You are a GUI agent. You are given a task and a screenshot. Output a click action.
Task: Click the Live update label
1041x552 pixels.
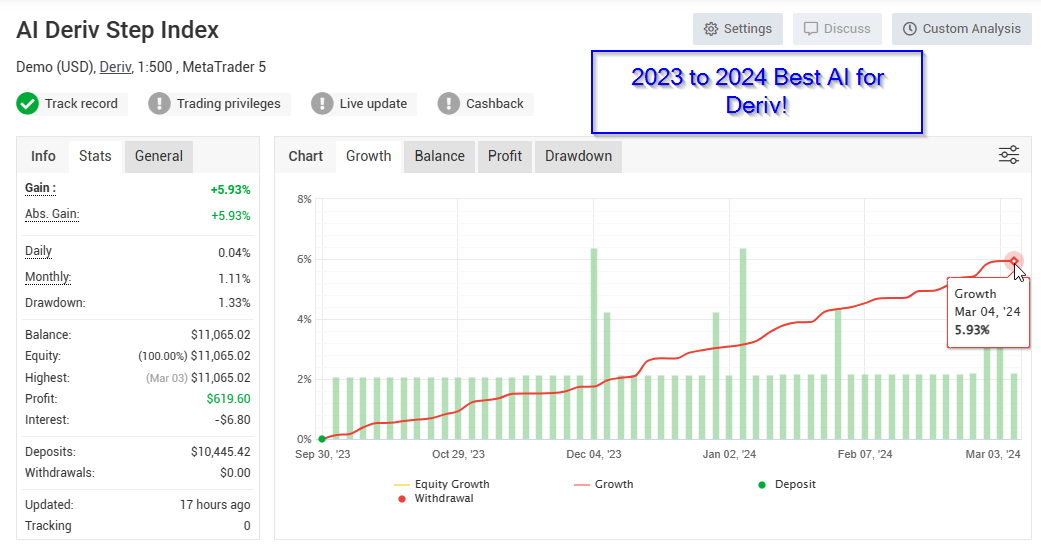373,104
